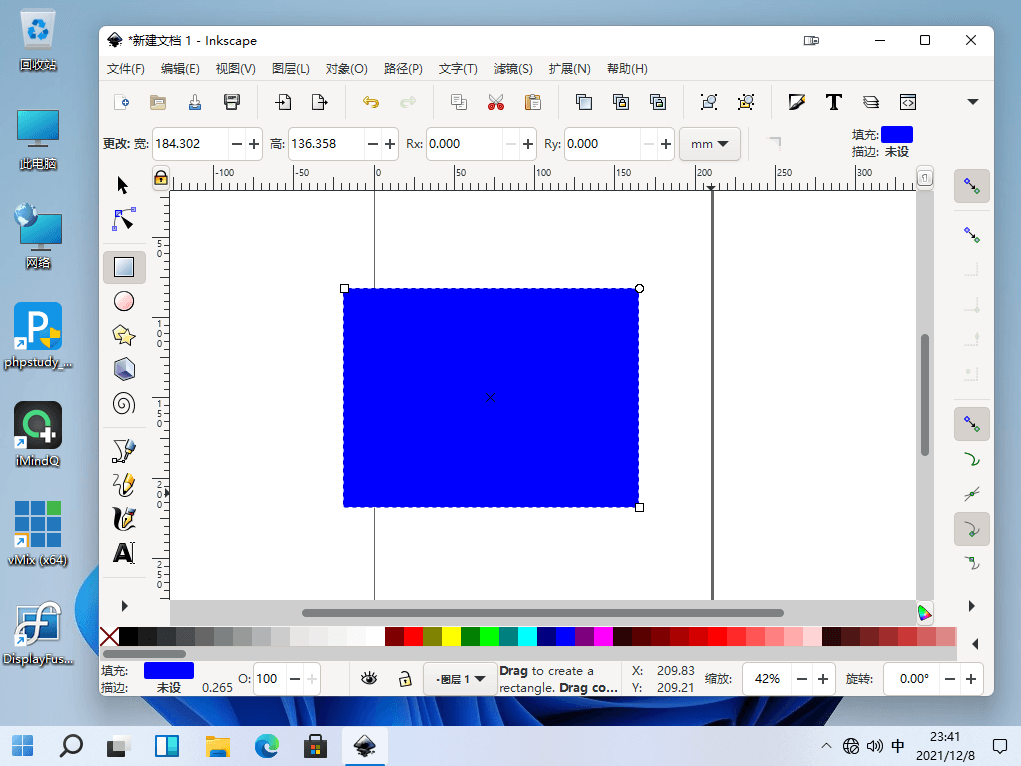Click the Export icon

point(319,102)
